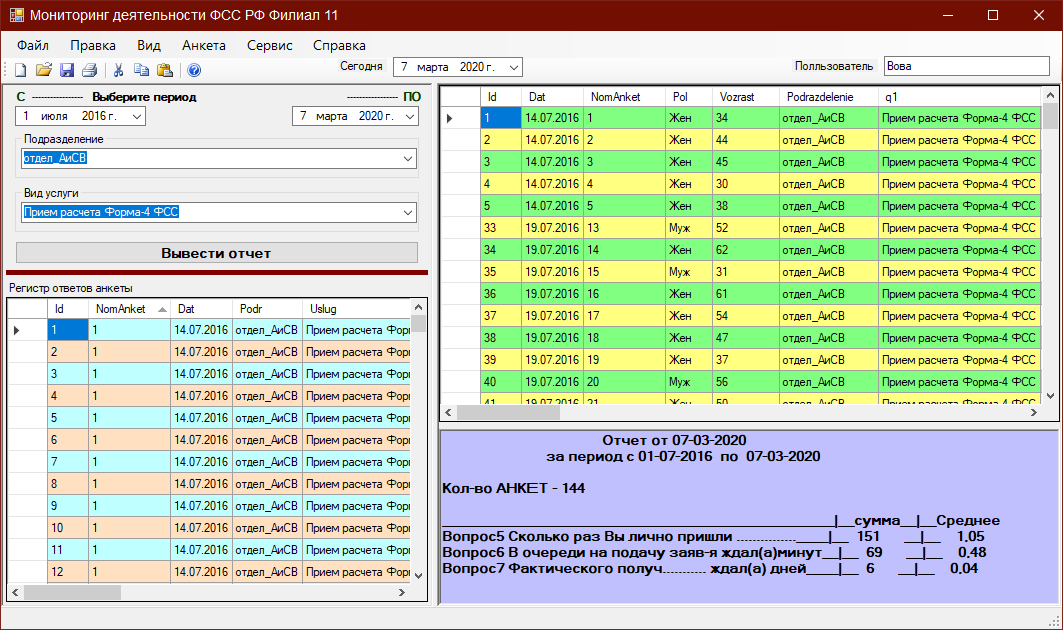
Task: Click date cell 19.07.2016 in row 38
Action: click(x=552, y=338)
